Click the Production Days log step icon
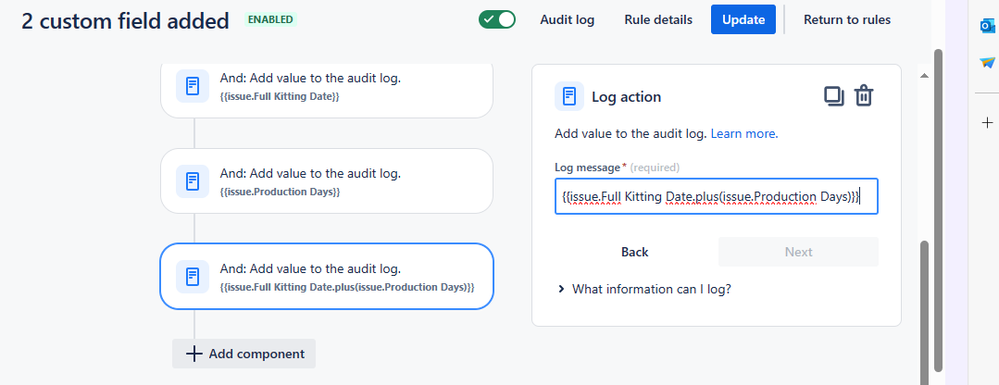 point(192,181)
